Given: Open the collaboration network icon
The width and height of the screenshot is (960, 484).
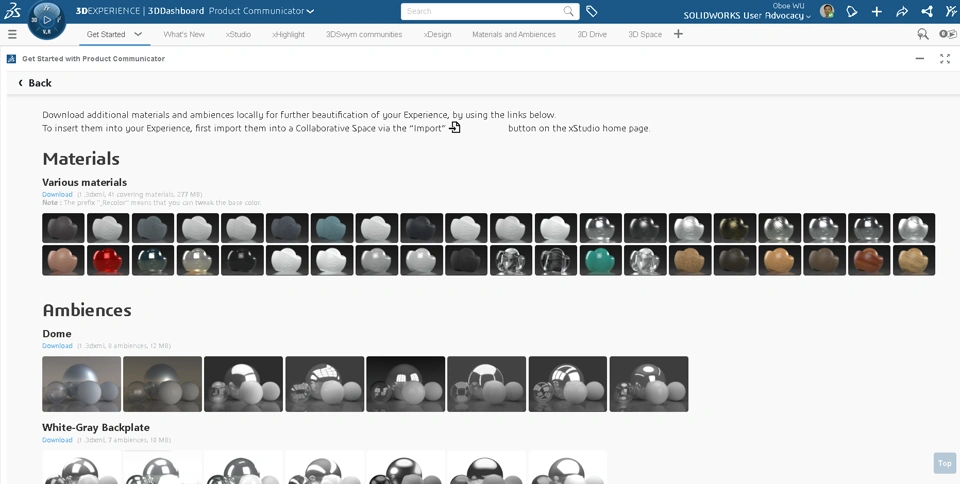Looking at the screenshot, I should pyautogui.click(x=927, y=11).
